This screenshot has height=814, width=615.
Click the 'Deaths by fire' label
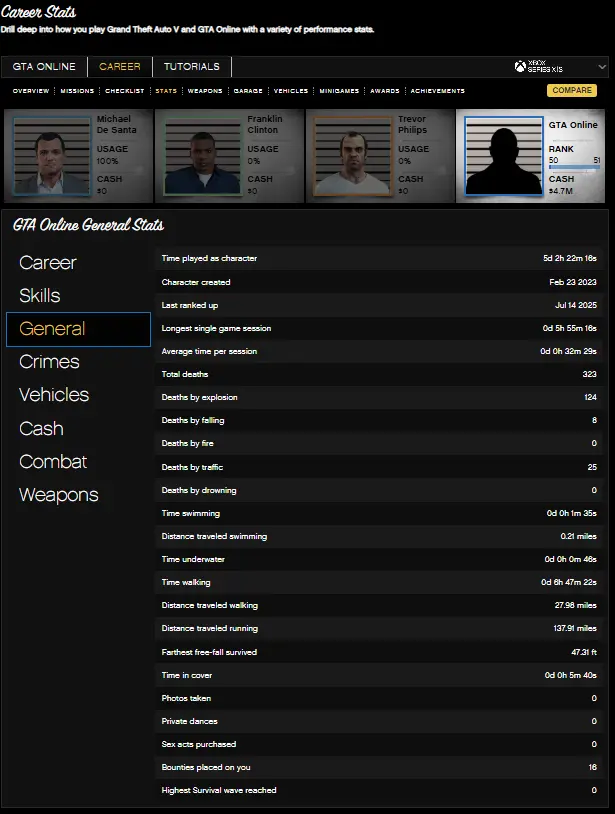tap(187, 443)
